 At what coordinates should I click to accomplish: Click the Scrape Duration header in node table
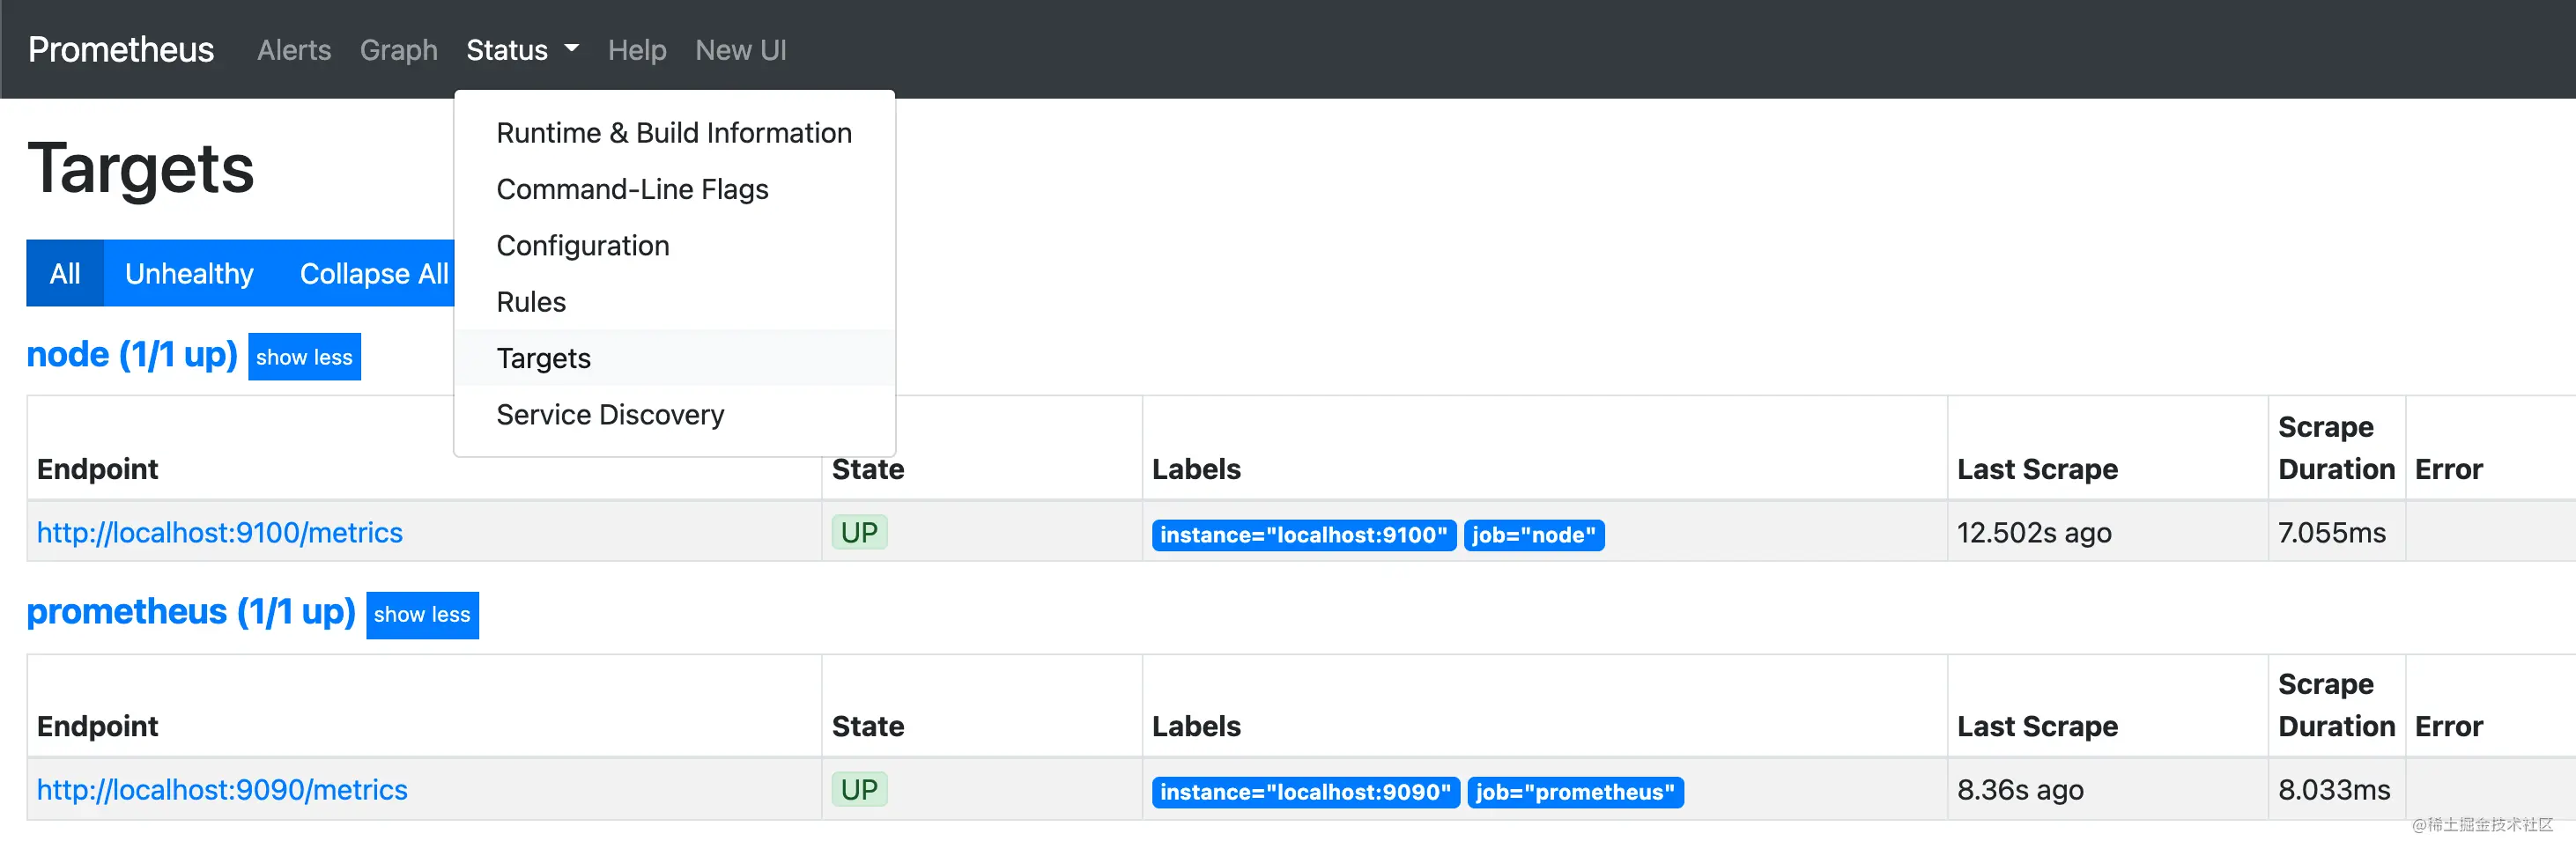(2336, 448)
